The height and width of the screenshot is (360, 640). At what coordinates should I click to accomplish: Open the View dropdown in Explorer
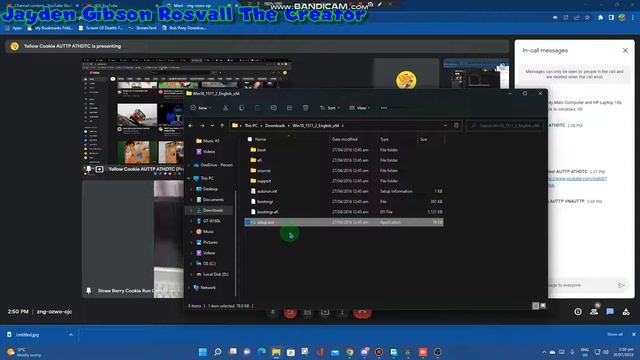tap(360, 108)
